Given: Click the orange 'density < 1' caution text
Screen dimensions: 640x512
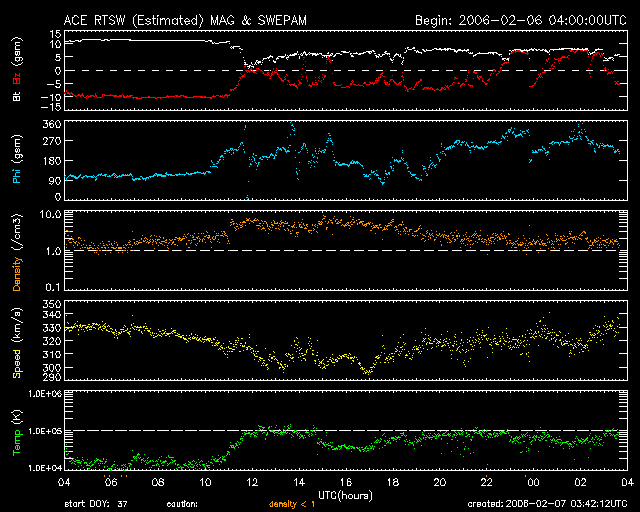Looking at the screenshot, I should pos(292,504).
